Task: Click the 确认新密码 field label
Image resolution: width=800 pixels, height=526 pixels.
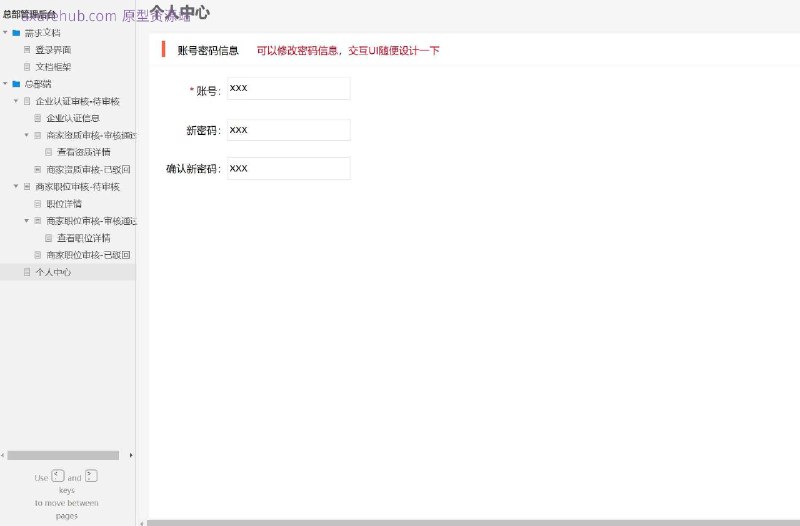Action: pos(193,169)
